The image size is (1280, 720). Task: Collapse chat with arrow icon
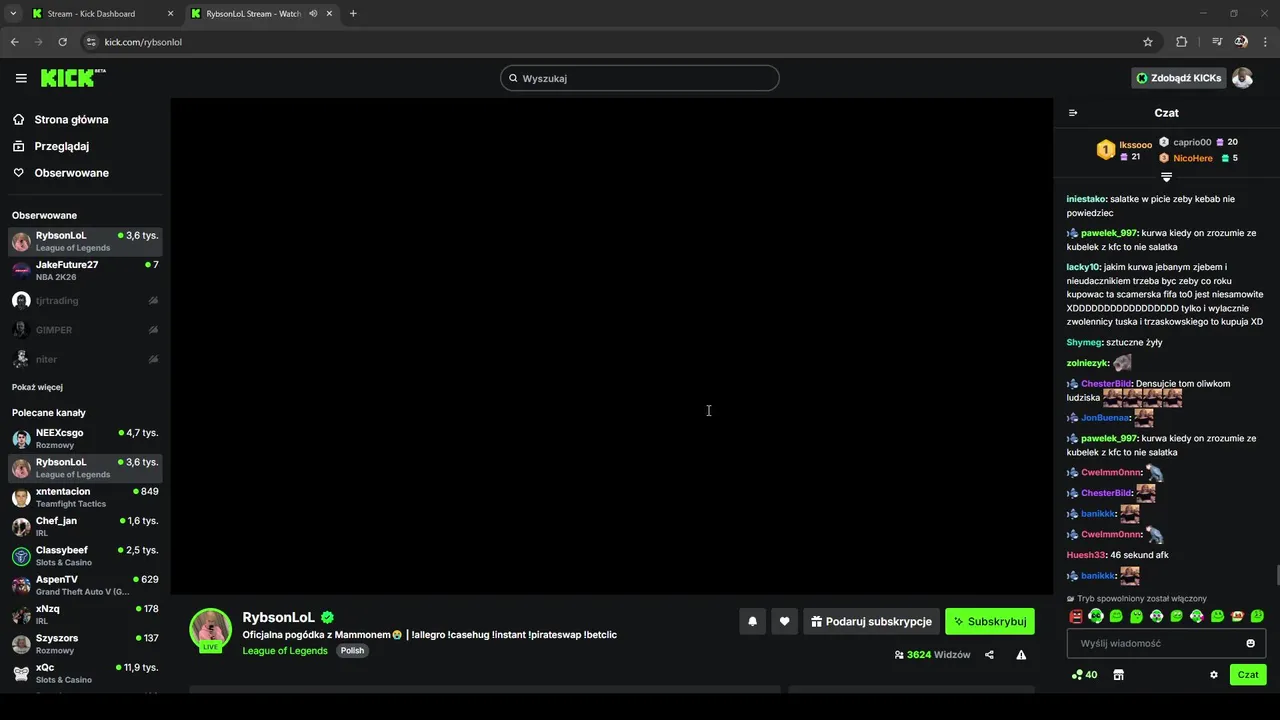(x=1073, y=113)
